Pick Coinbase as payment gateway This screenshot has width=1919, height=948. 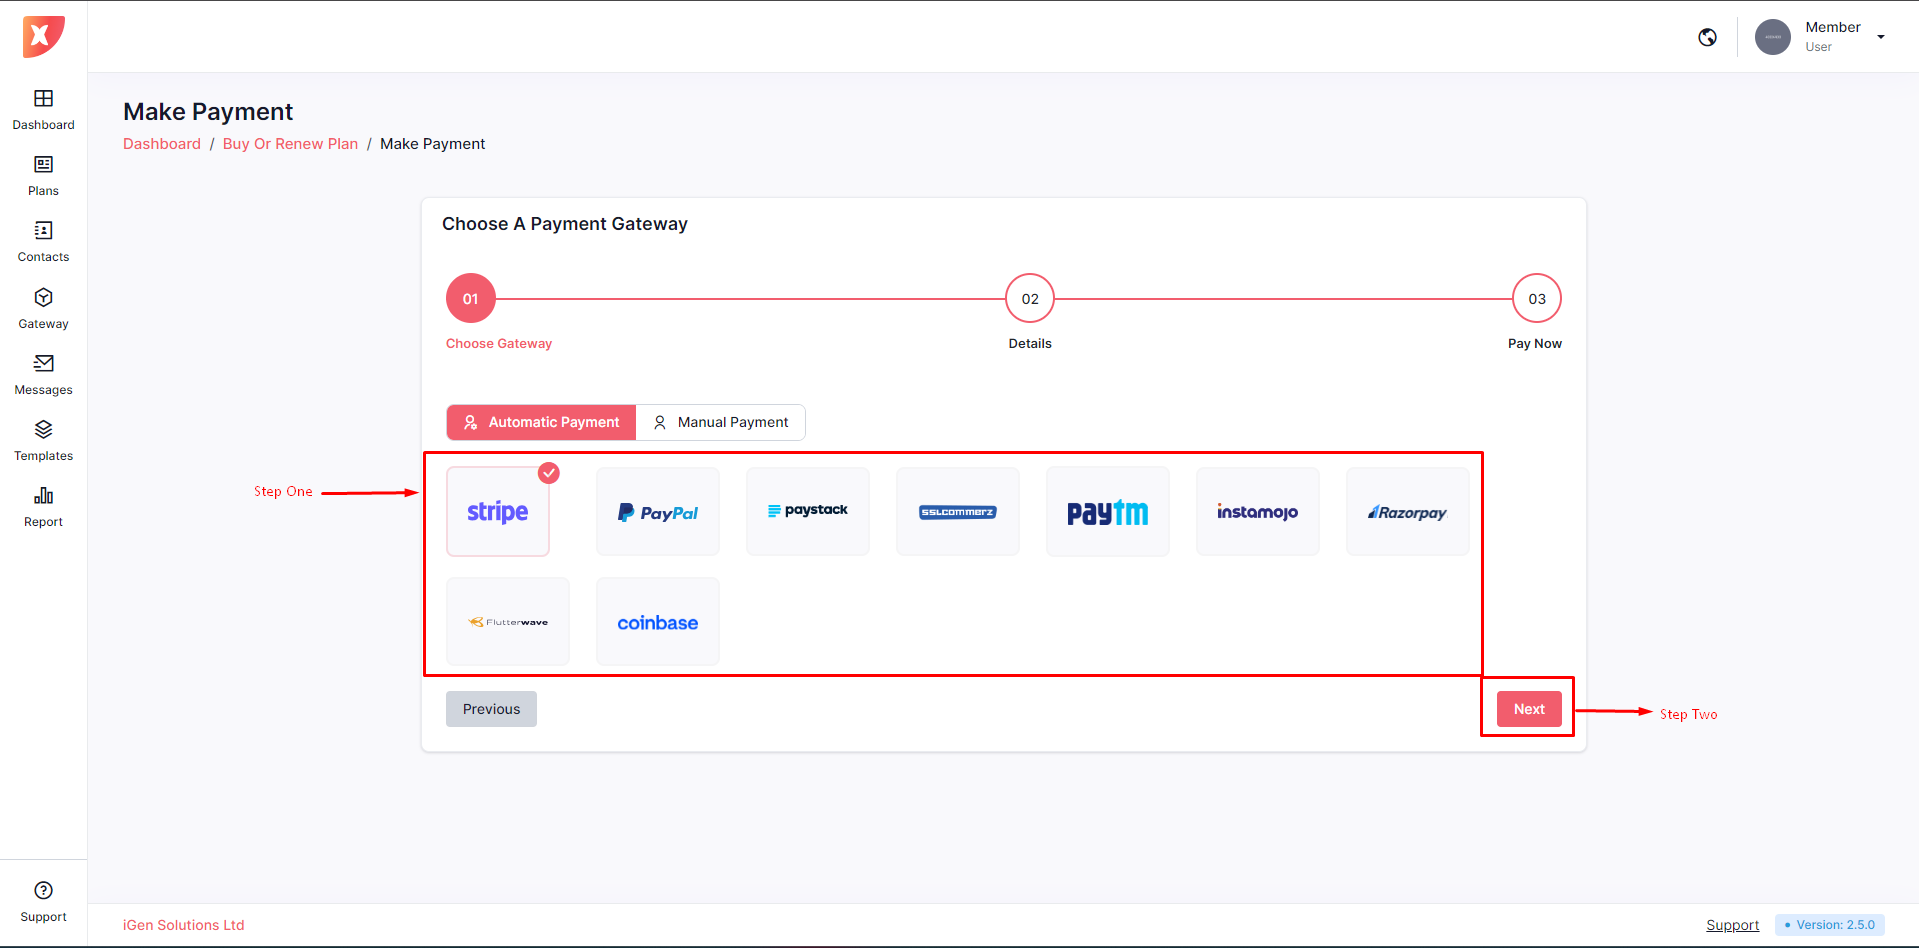tap(657, 622)
